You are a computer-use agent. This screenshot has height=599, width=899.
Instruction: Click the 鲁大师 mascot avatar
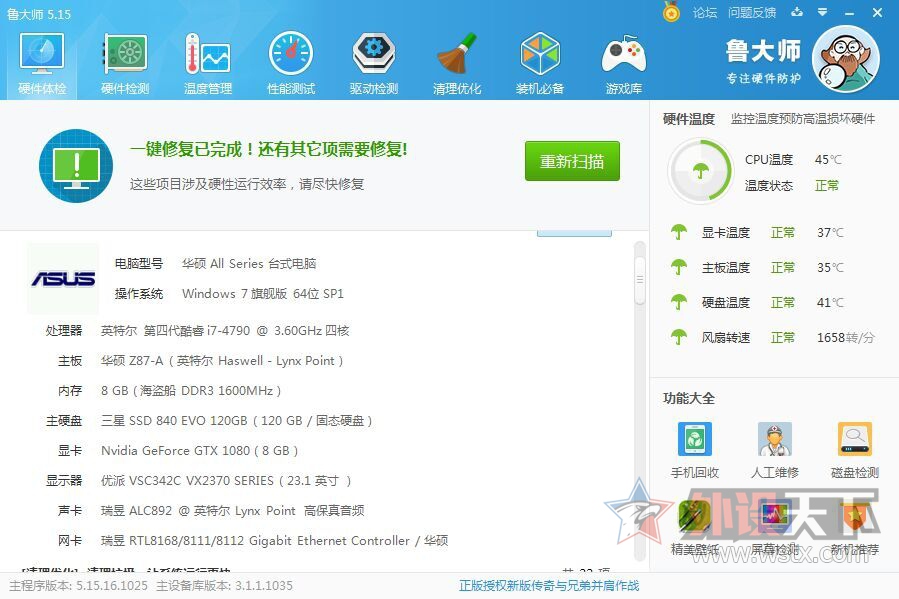[x=846, y=59]
